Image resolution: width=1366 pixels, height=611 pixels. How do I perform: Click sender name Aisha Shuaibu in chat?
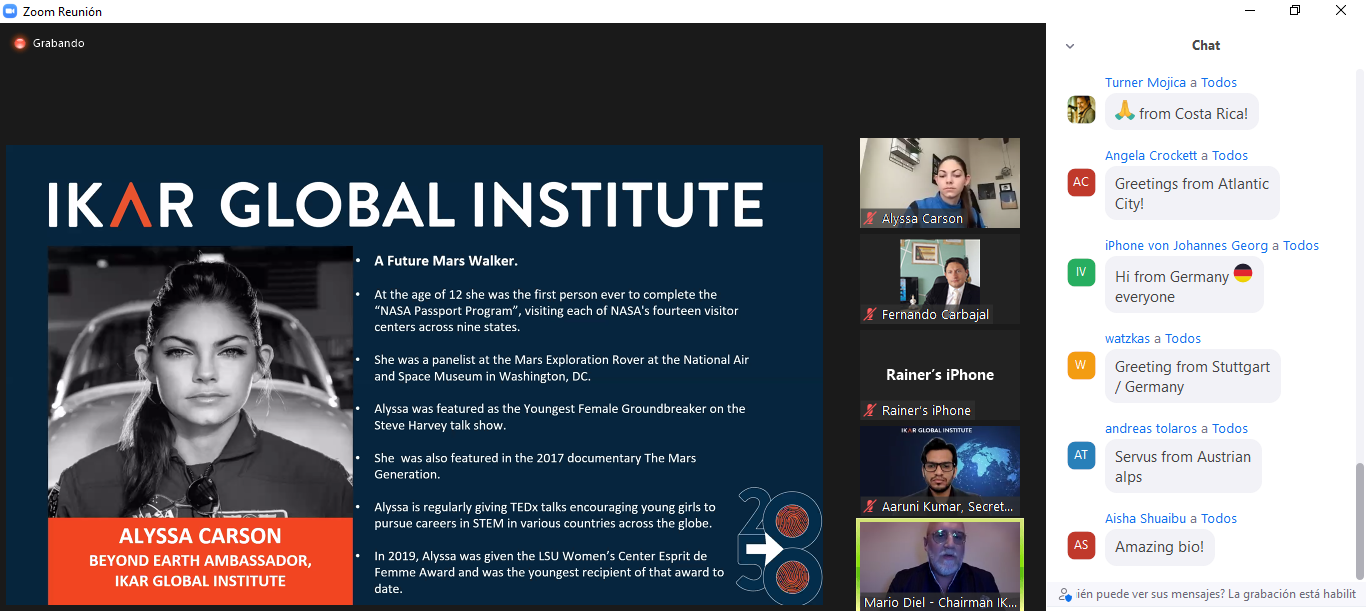click(x=1145, y=519)
